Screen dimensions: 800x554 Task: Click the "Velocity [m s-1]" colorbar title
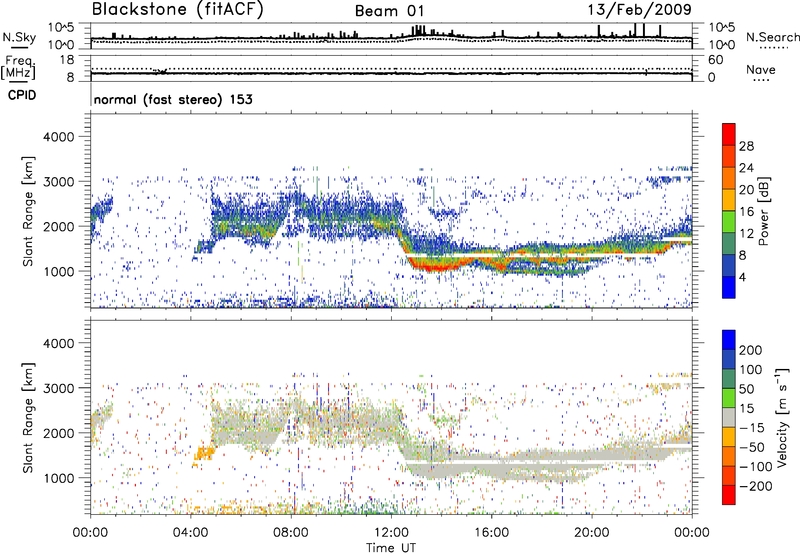pyautogui.click(x=782, y=417)
